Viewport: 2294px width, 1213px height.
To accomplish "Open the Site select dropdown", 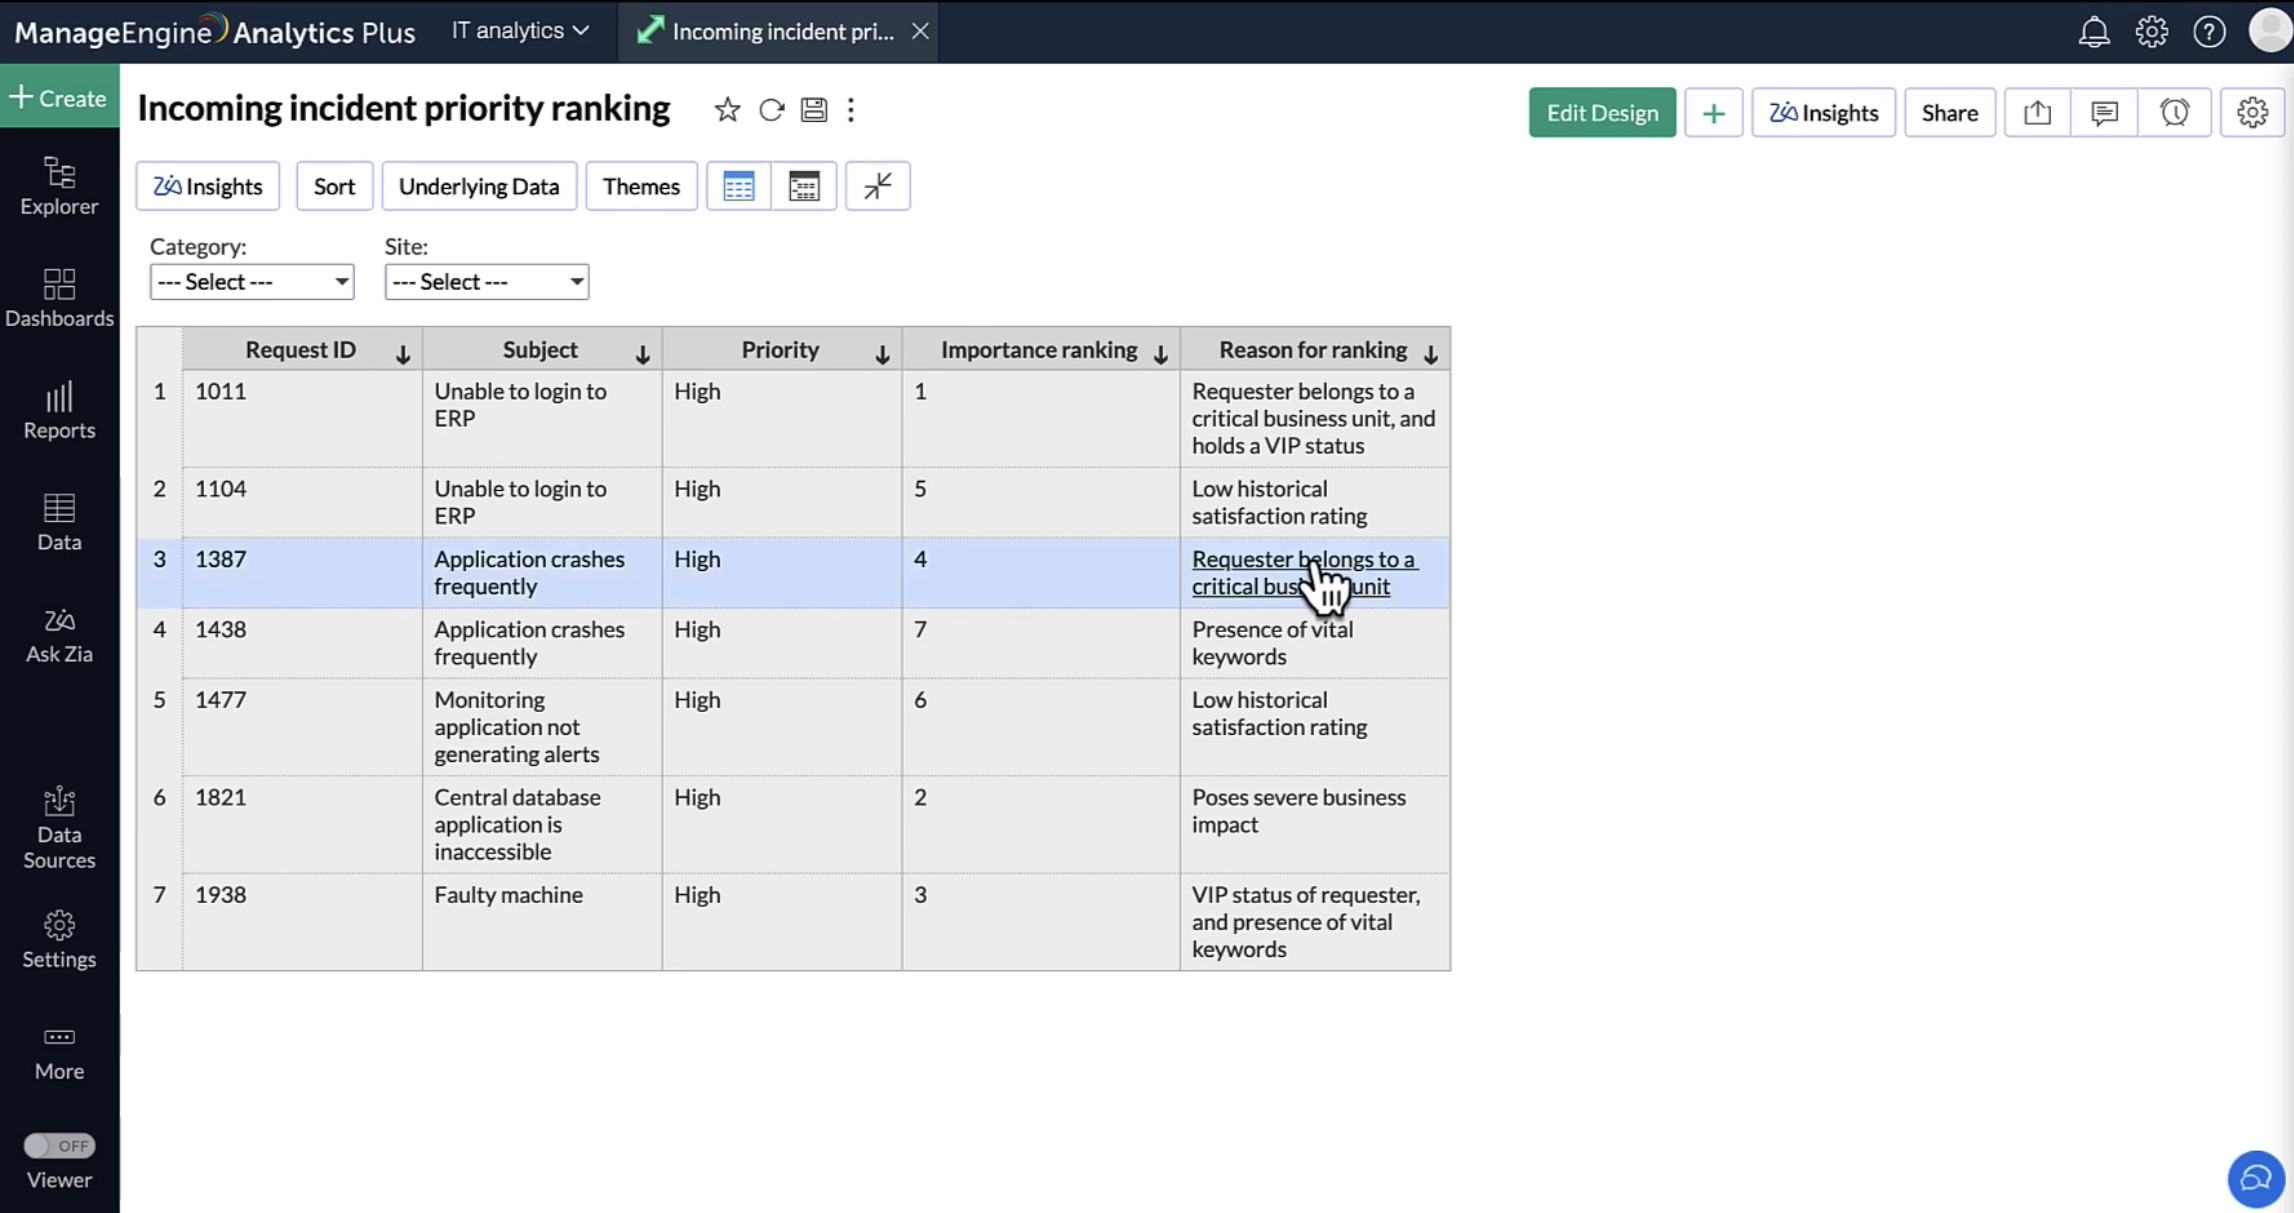I will tap(487, 282).
